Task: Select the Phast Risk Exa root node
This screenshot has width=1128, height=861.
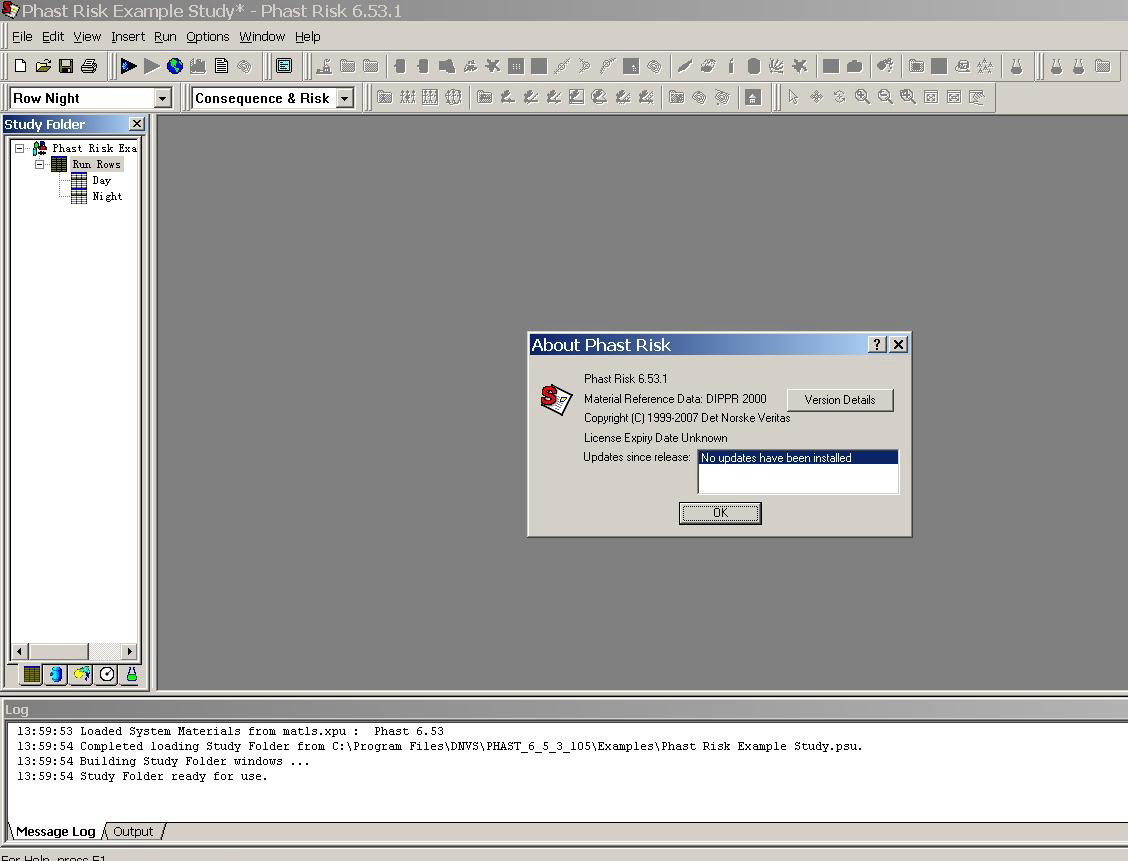Action: point(94,148)
